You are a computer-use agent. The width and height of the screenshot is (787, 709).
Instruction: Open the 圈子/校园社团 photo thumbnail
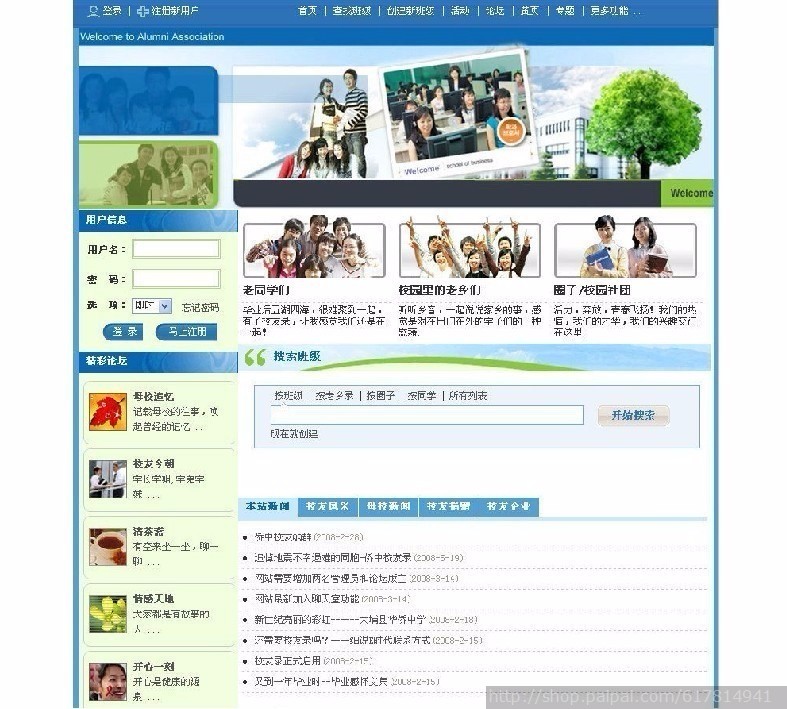tap(625, 247)
